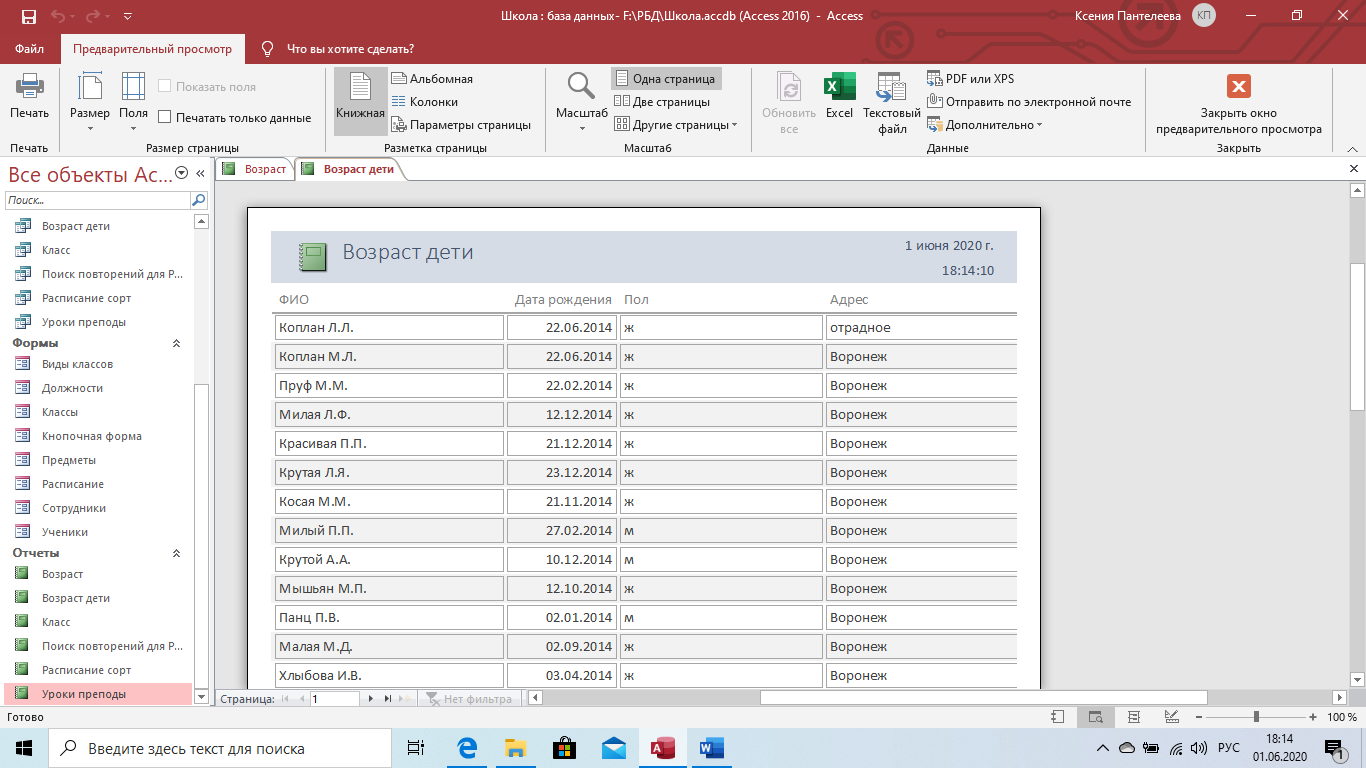This screenshot has width=1366, height=768.
Task: Click Отправить по электронной почте
Action: tap(1029, 102)
